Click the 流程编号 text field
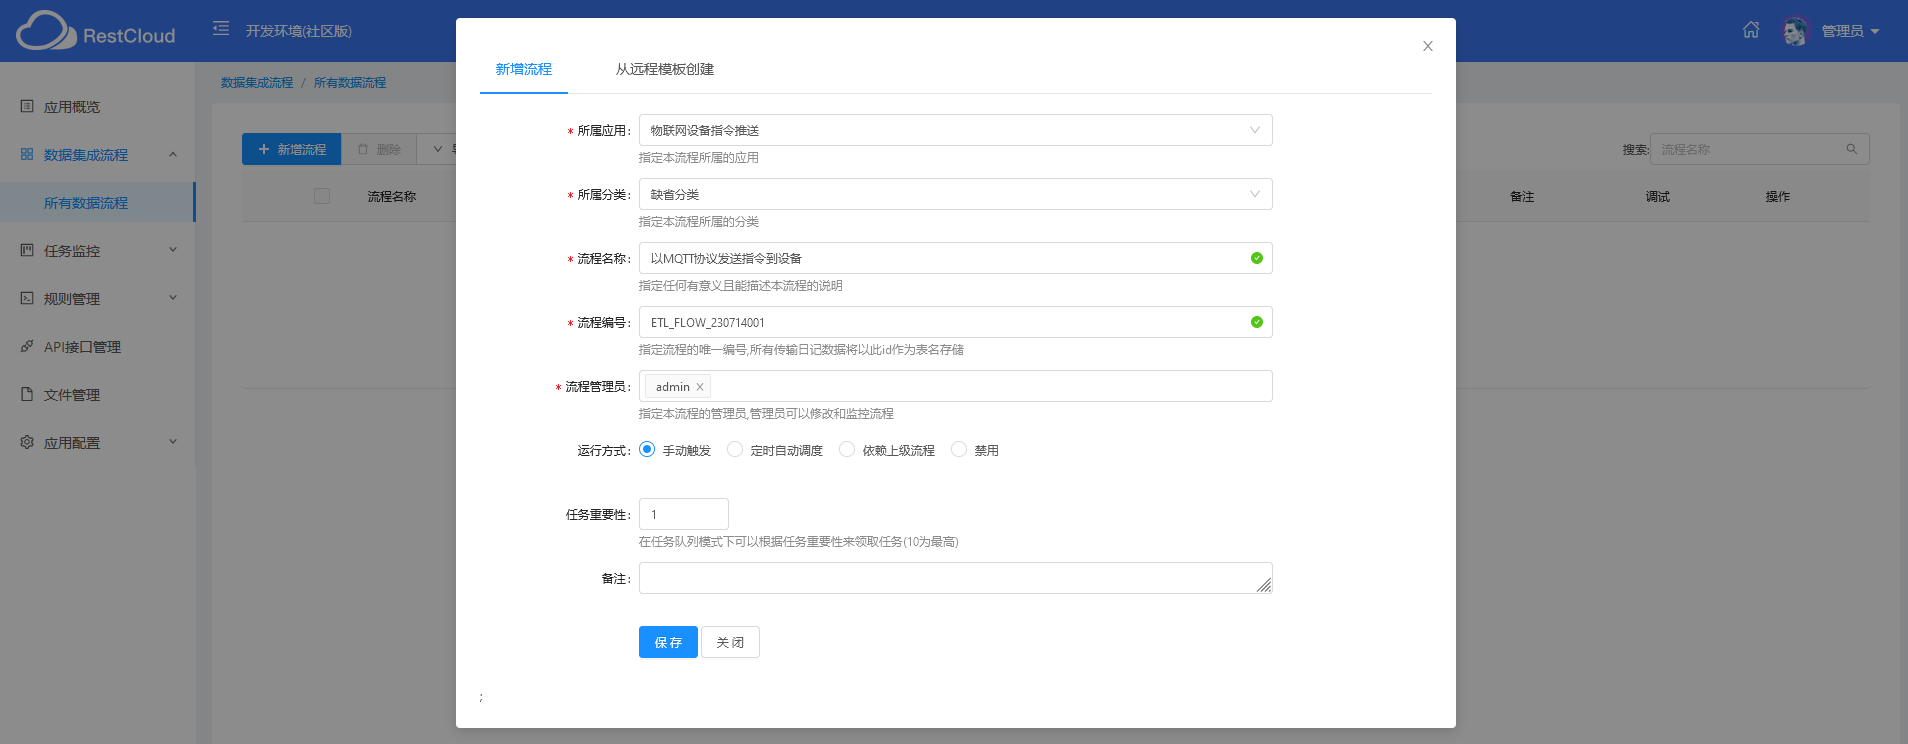1908x744 pixels. click(x=955, y=322)
